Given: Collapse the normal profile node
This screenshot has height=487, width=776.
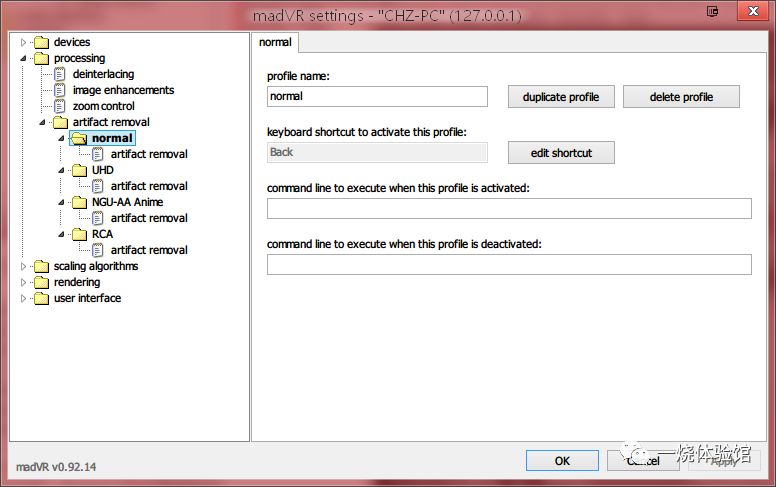Looking at the screenshot, I should tap(61, 139).
